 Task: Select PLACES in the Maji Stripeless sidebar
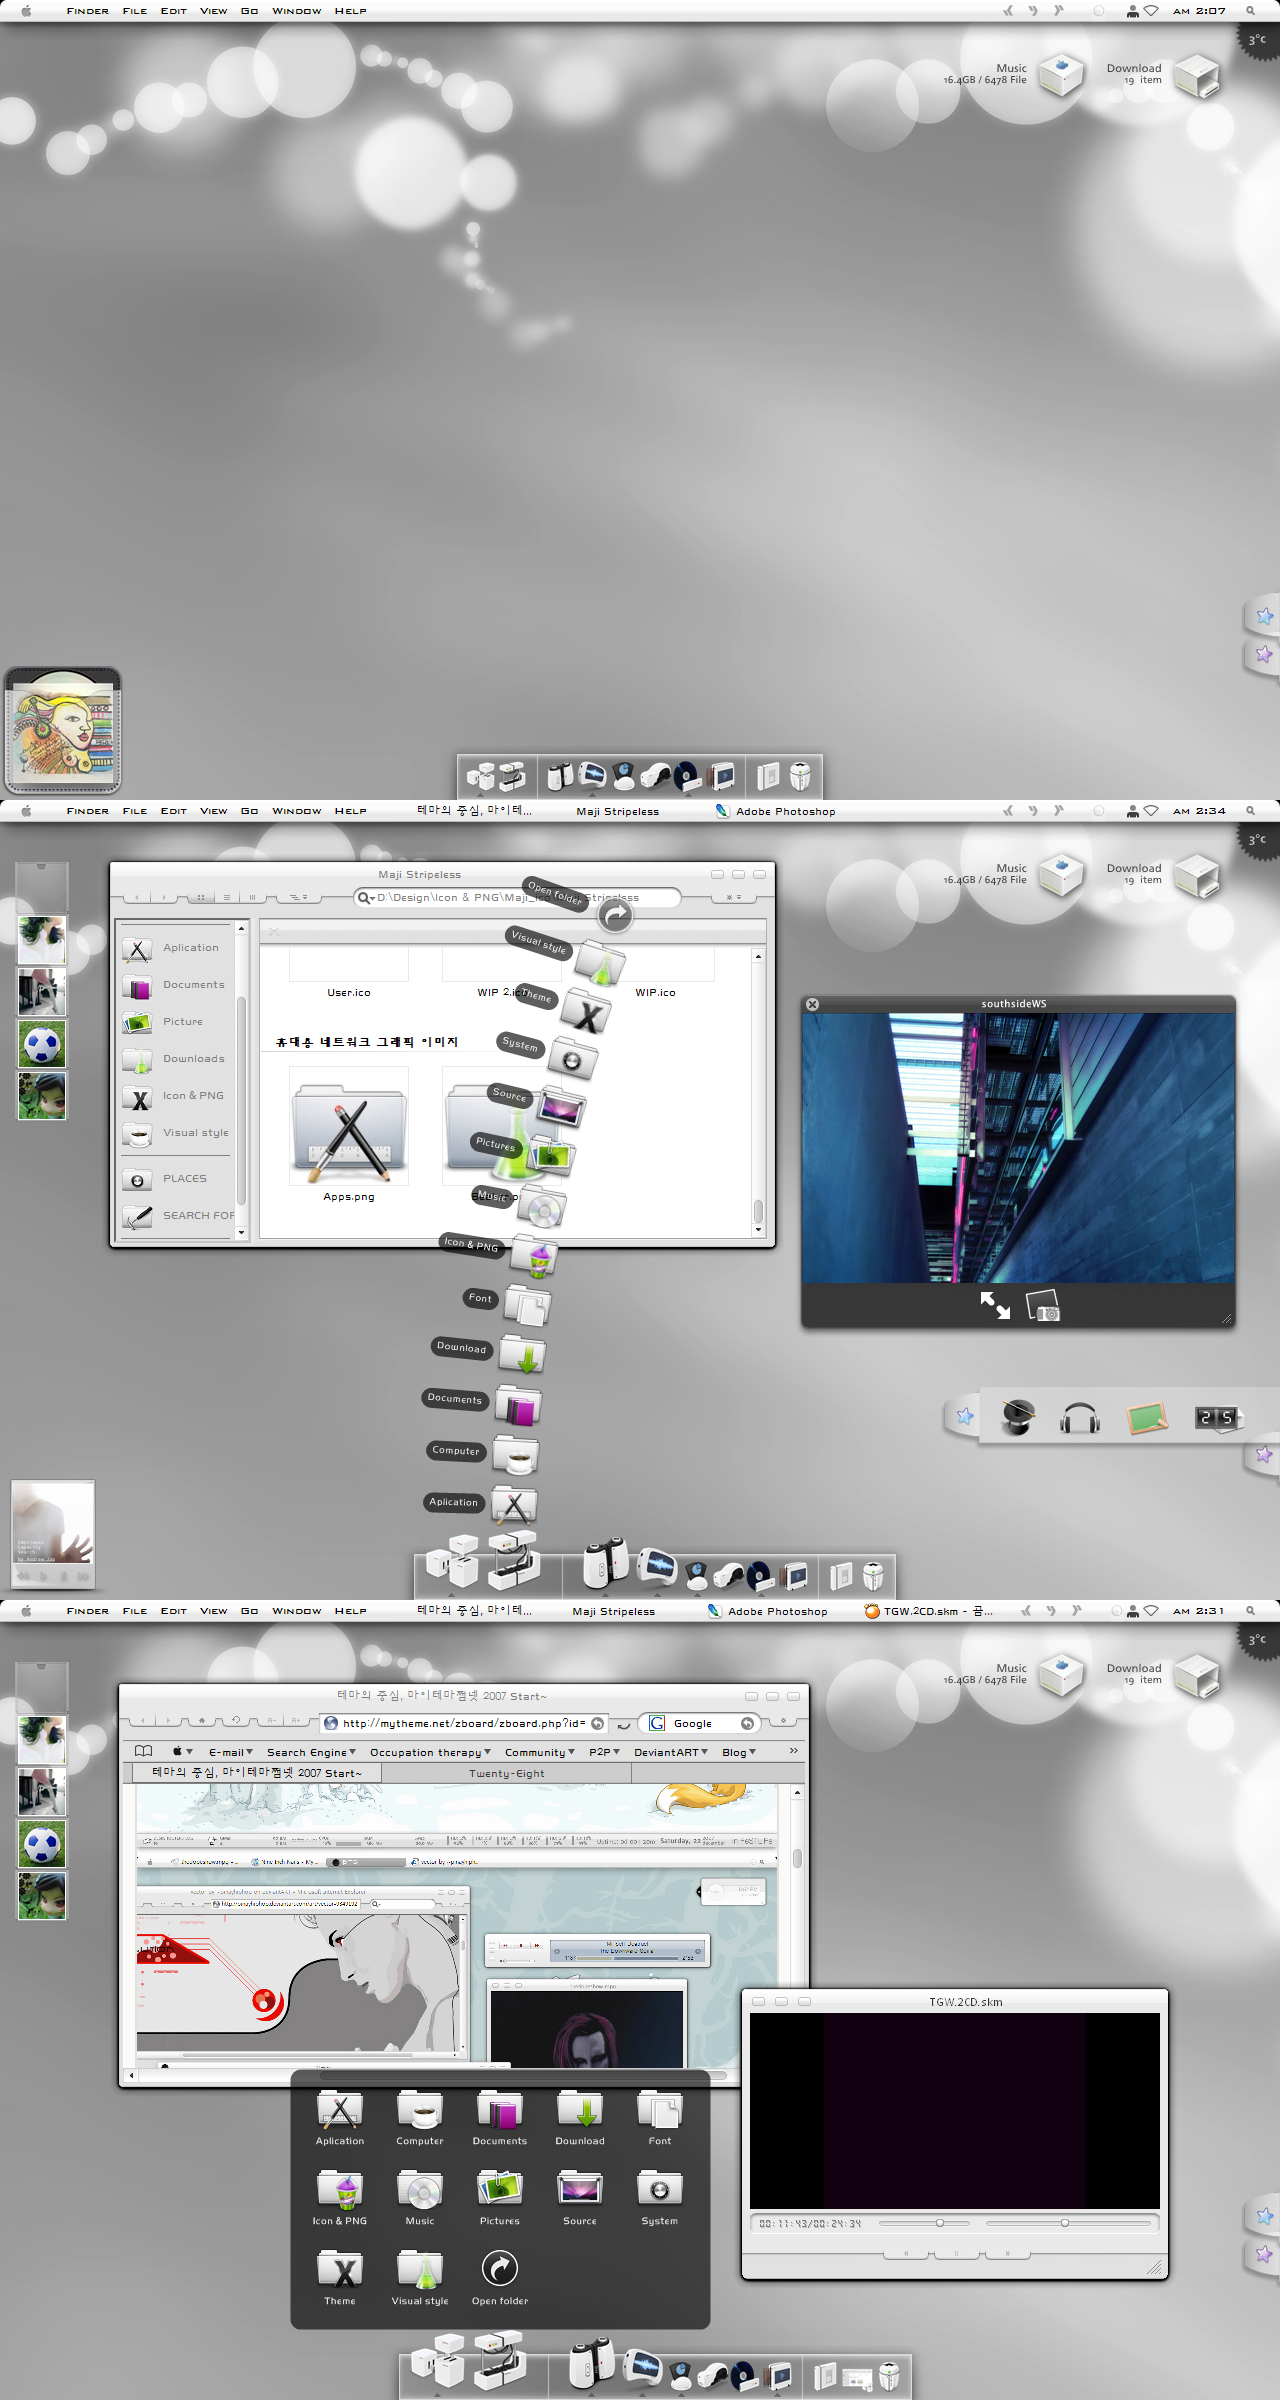click(x=176, y=1179)
